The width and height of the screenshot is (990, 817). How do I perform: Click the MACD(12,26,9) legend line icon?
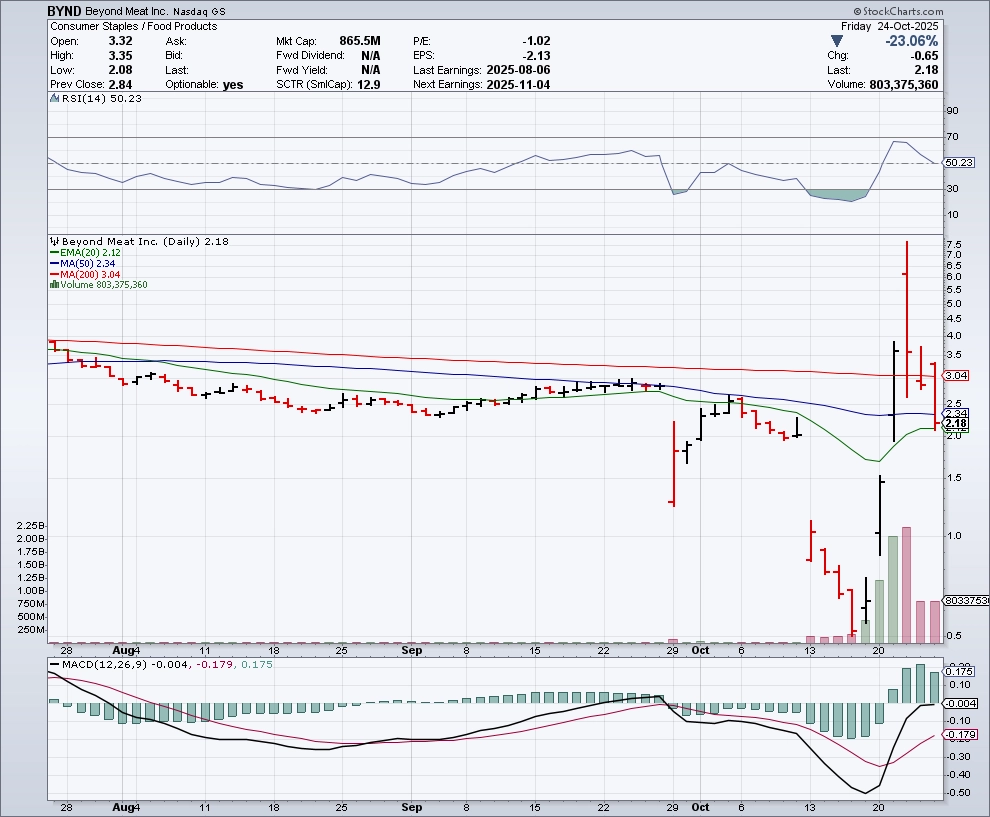pos(56,664)
